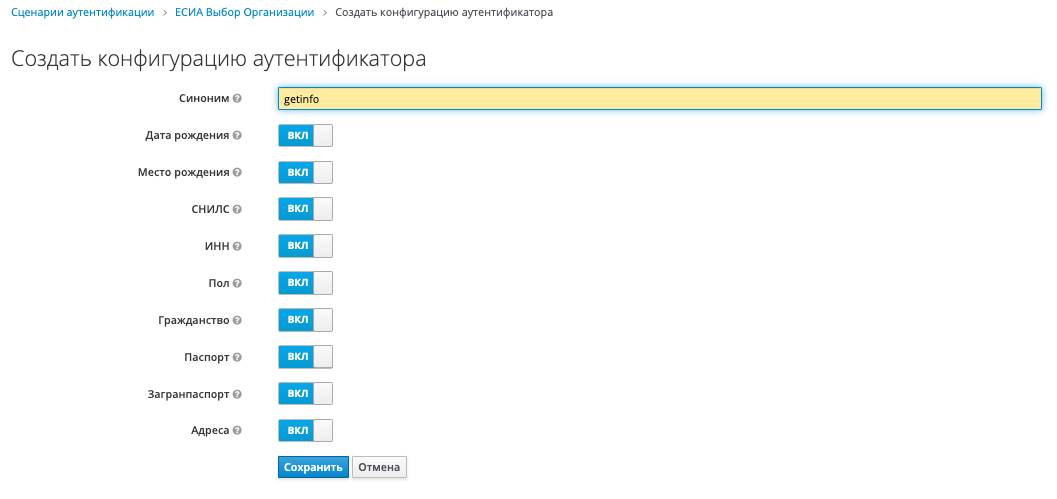Click the Место рождения label text
Screen dimensions: 1057x499
pos(183,173)
